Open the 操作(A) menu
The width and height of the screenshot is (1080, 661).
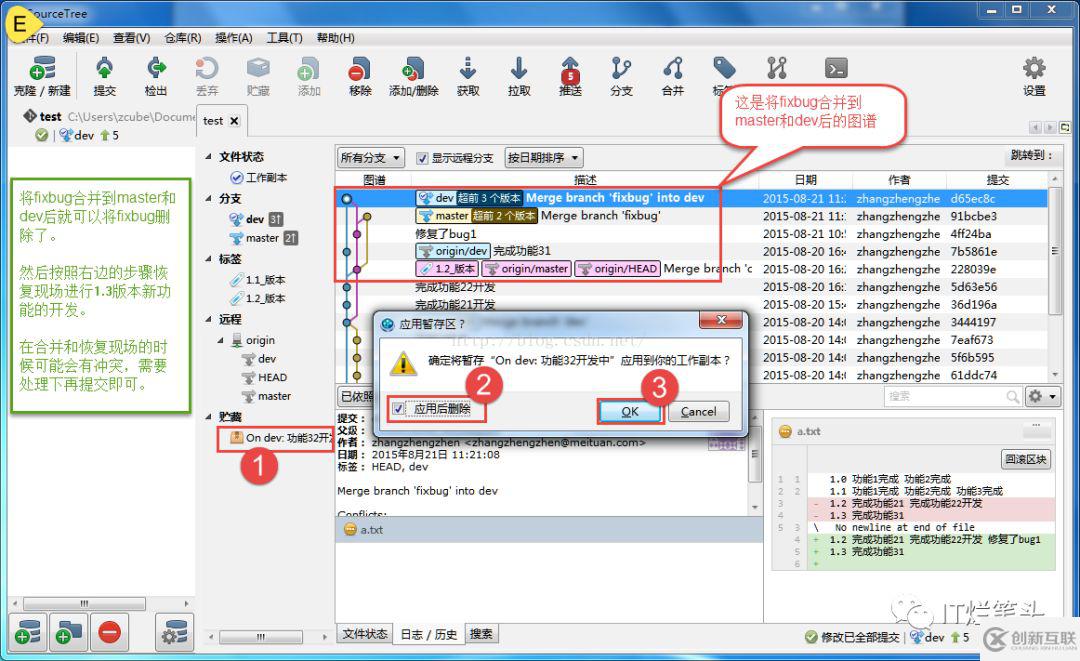[233, 38]
